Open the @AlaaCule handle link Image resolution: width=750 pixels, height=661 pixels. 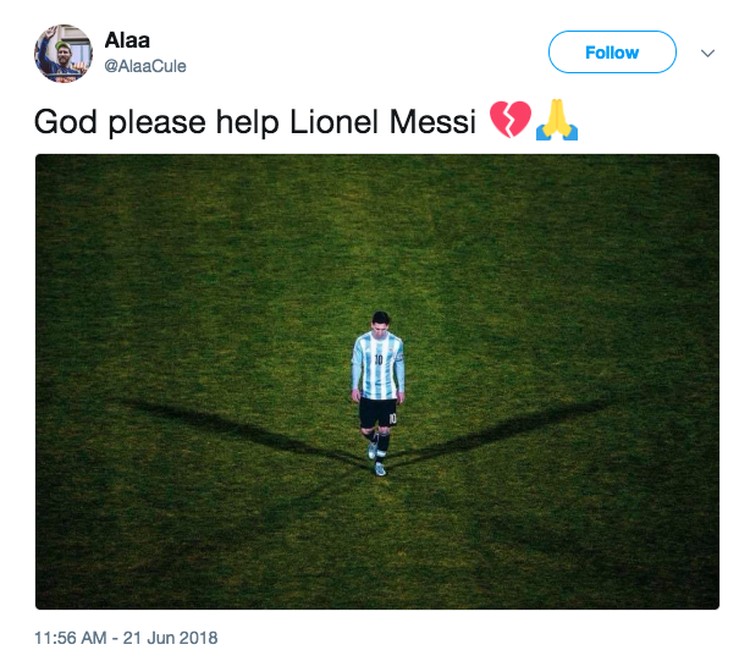[145, 66]
